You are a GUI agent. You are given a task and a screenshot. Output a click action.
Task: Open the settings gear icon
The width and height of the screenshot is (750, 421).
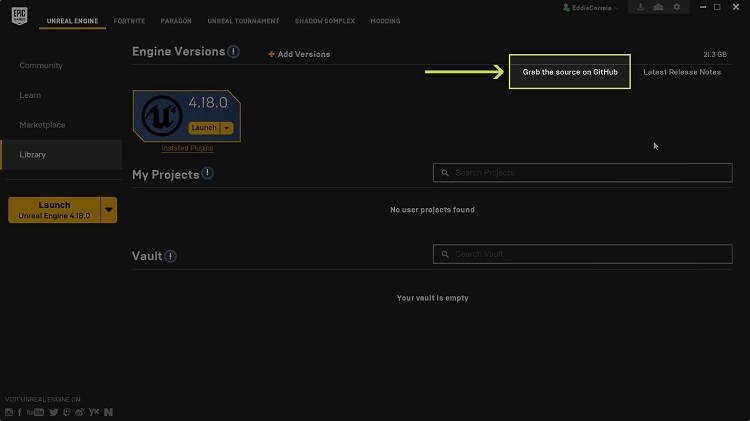677,7
